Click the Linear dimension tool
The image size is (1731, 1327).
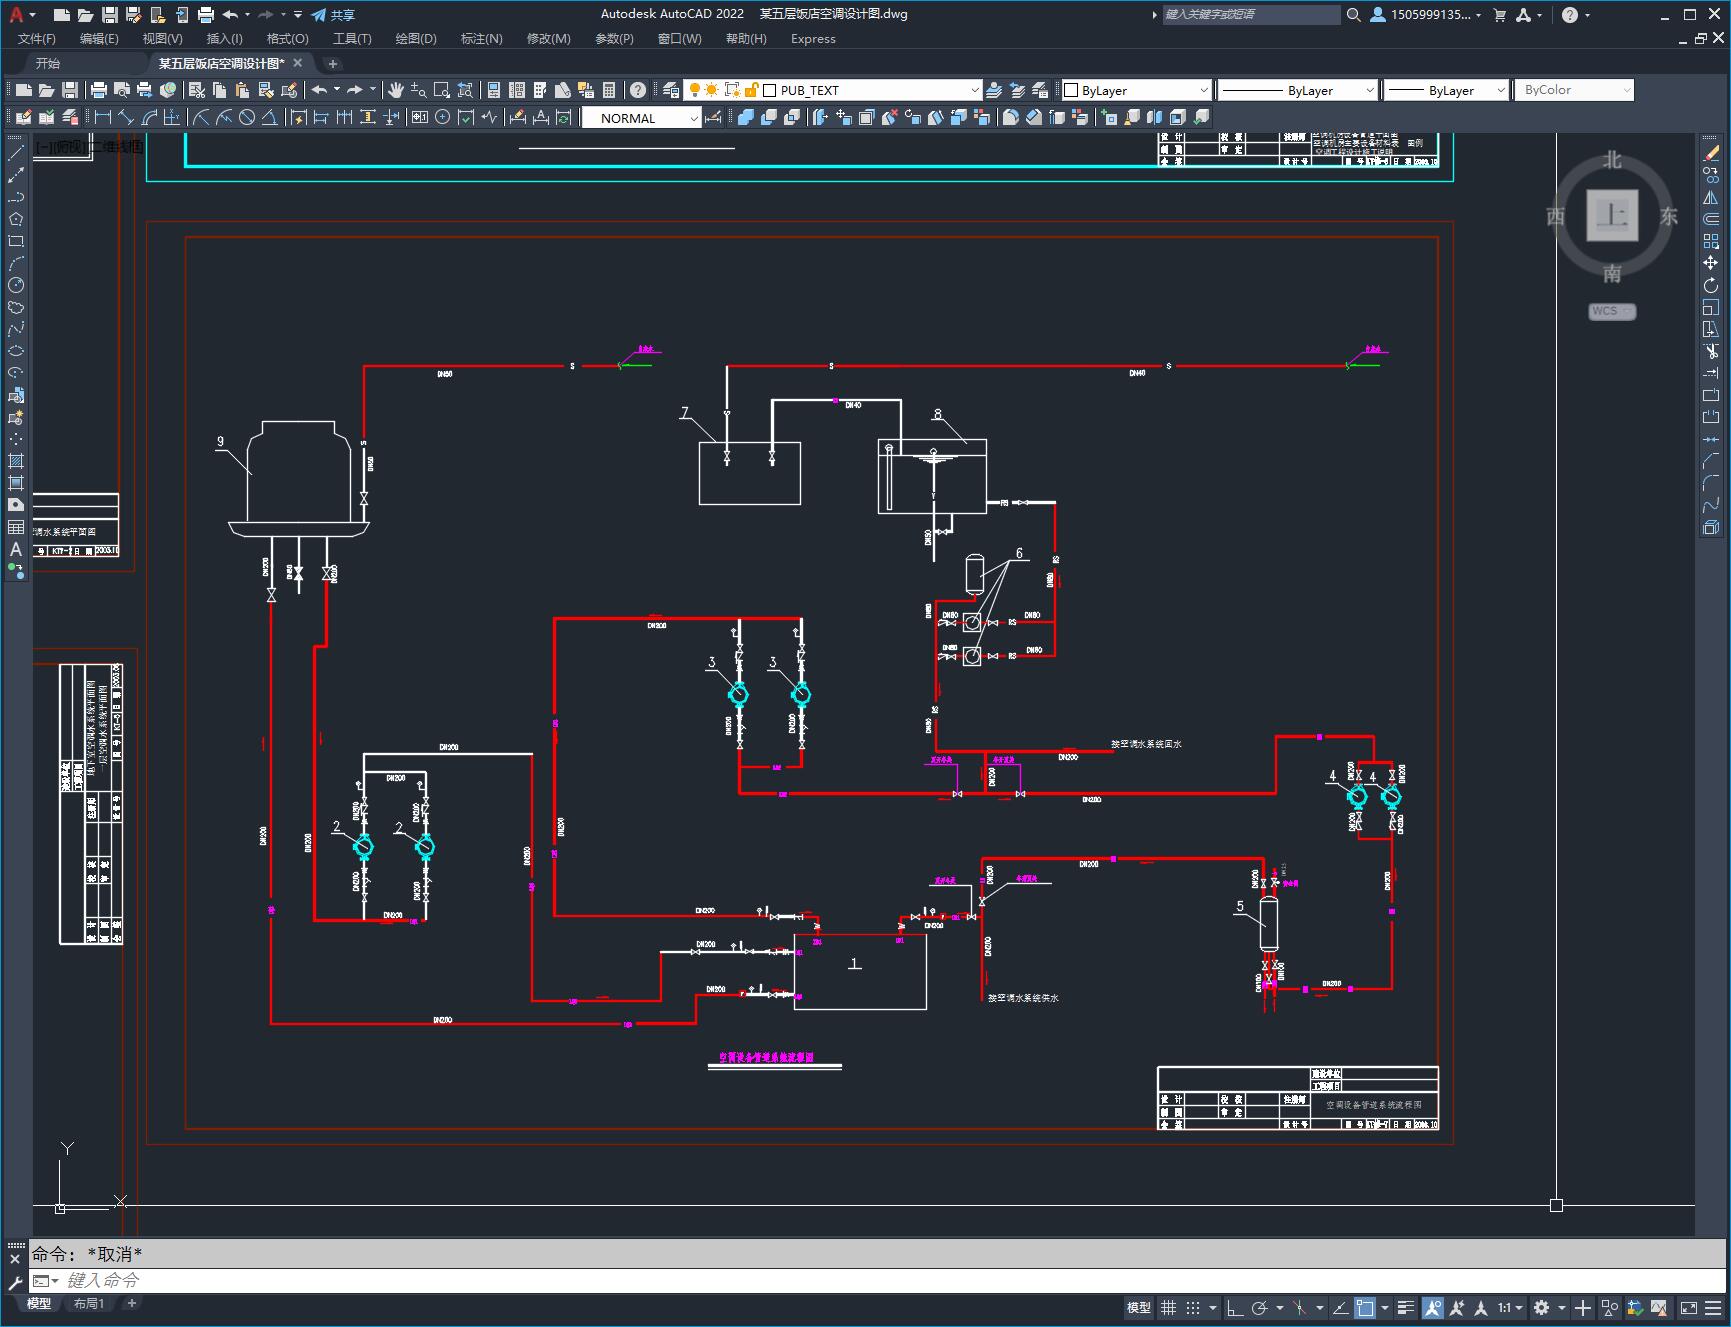(x=103, y=118)
